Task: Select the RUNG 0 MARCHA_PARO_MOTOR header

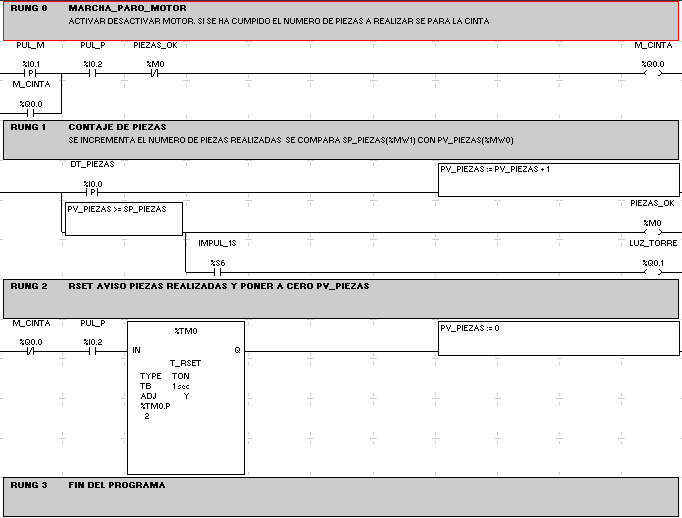Action: [341, 21]
